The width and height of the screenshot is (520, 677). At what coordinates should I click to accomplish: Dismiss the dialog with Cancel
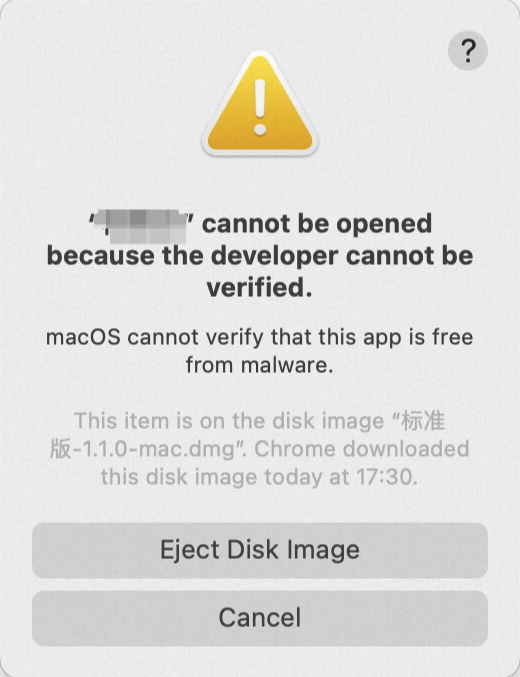260,618
